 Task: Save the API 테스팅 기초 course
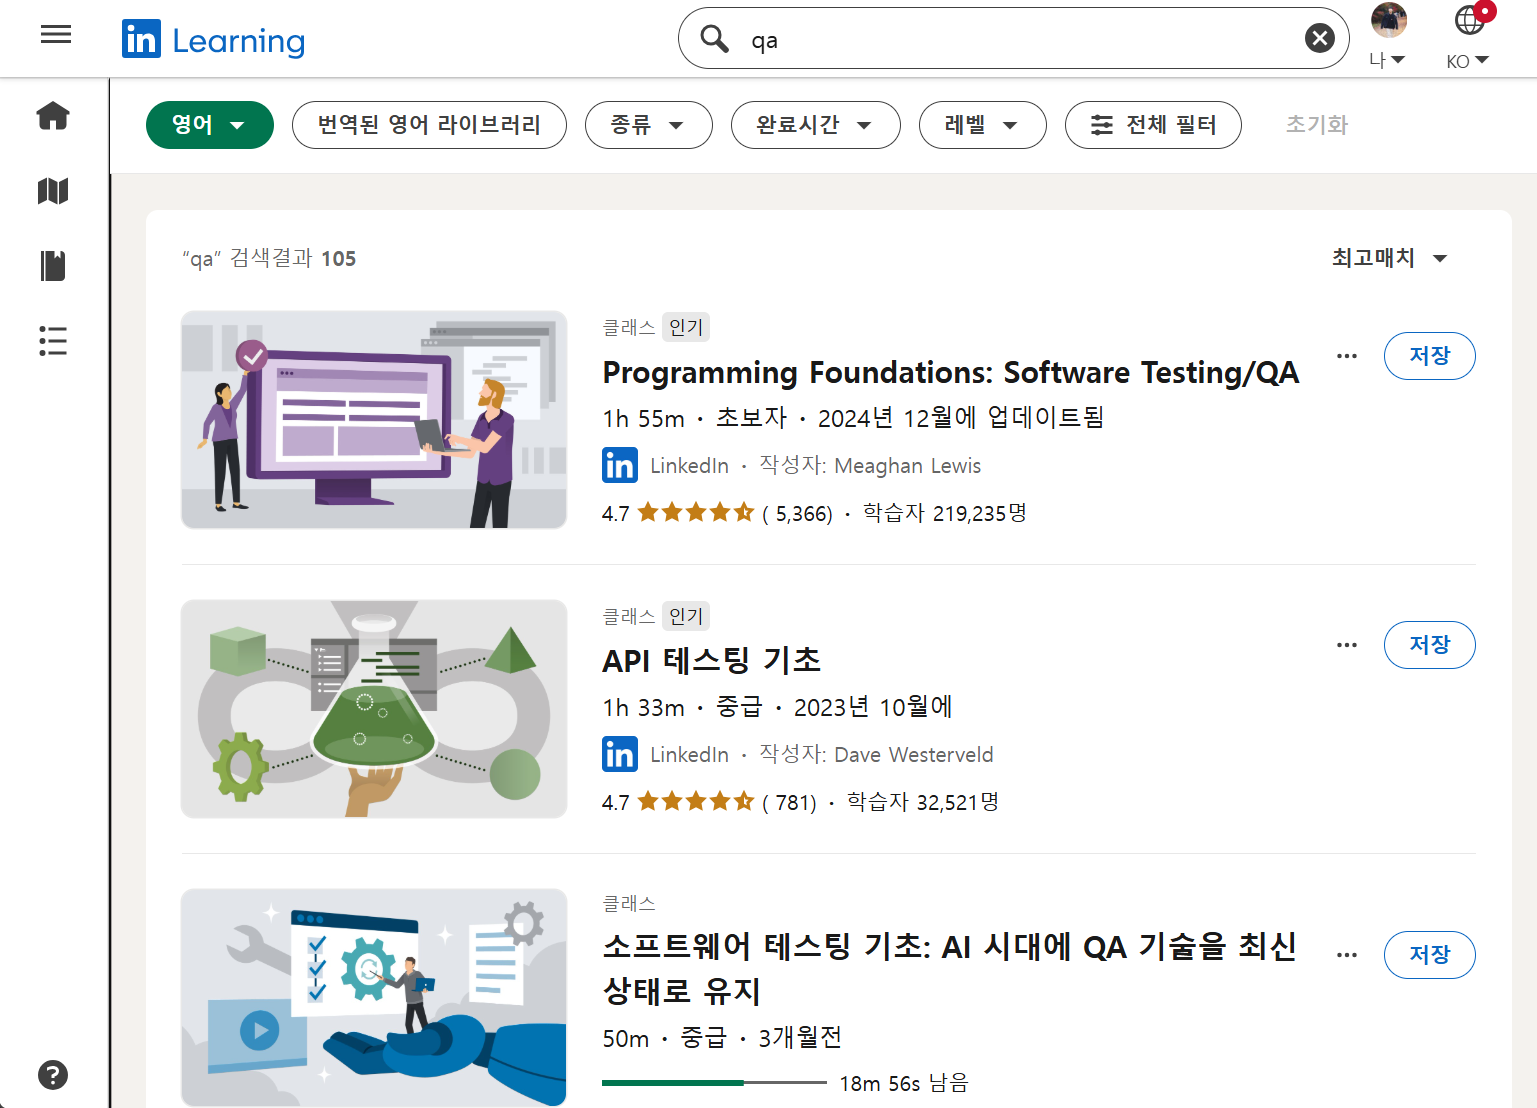click(1429, 645)
